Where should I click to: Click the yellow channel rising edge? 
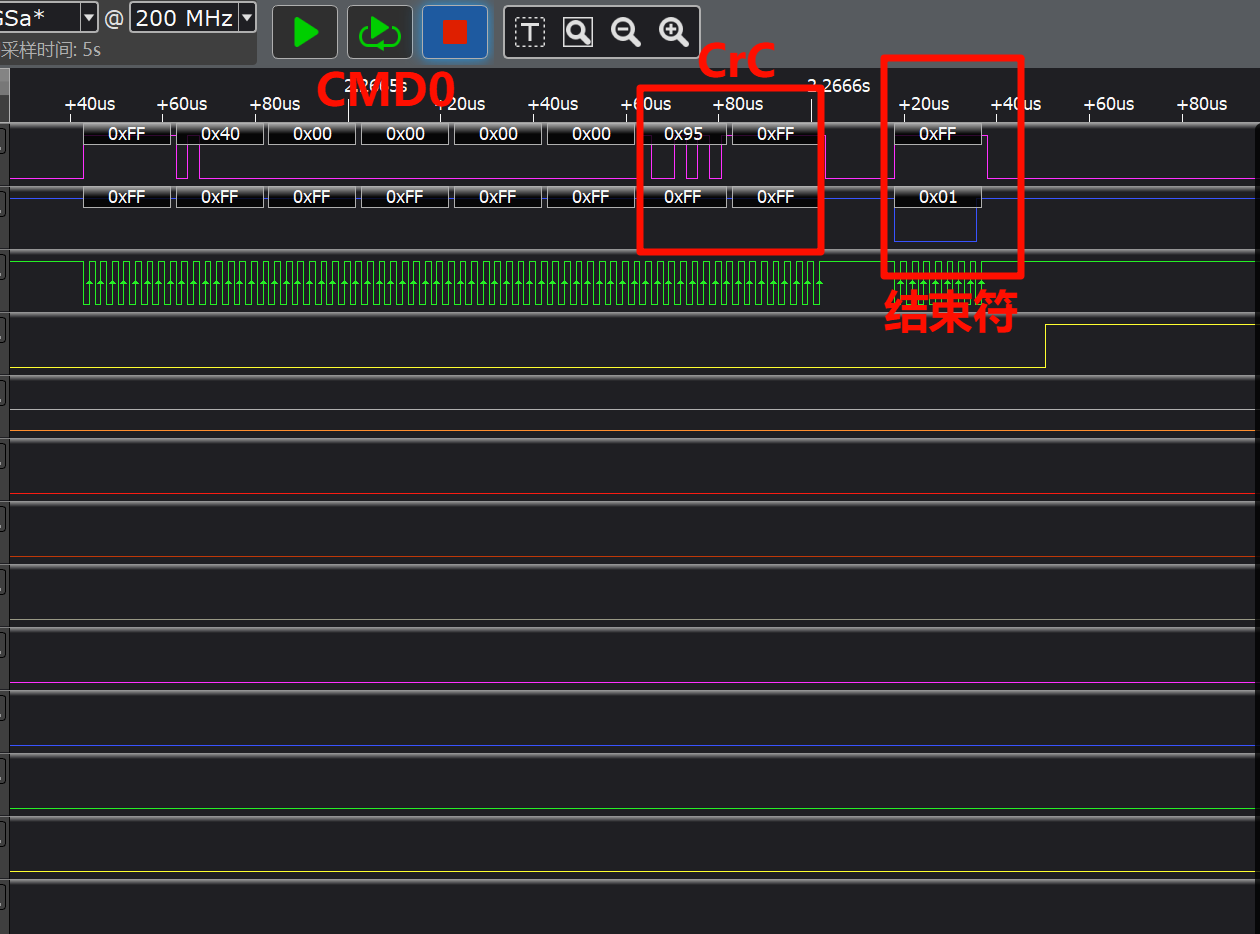pyautogui.click(x=1046, y=345)
